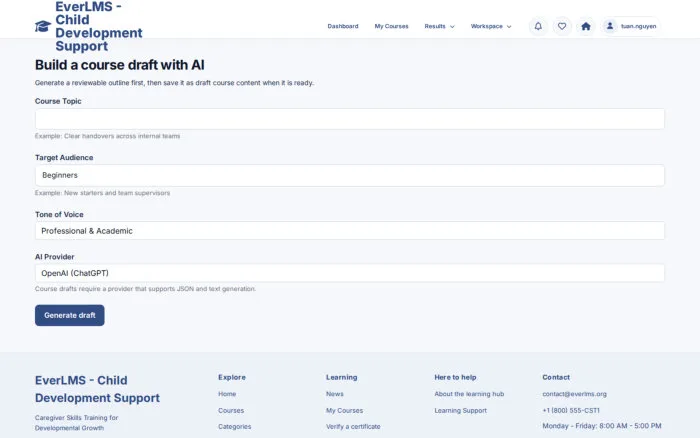700x438 pixels.
Task: Open the footer My Courses link
Action: 344,410
